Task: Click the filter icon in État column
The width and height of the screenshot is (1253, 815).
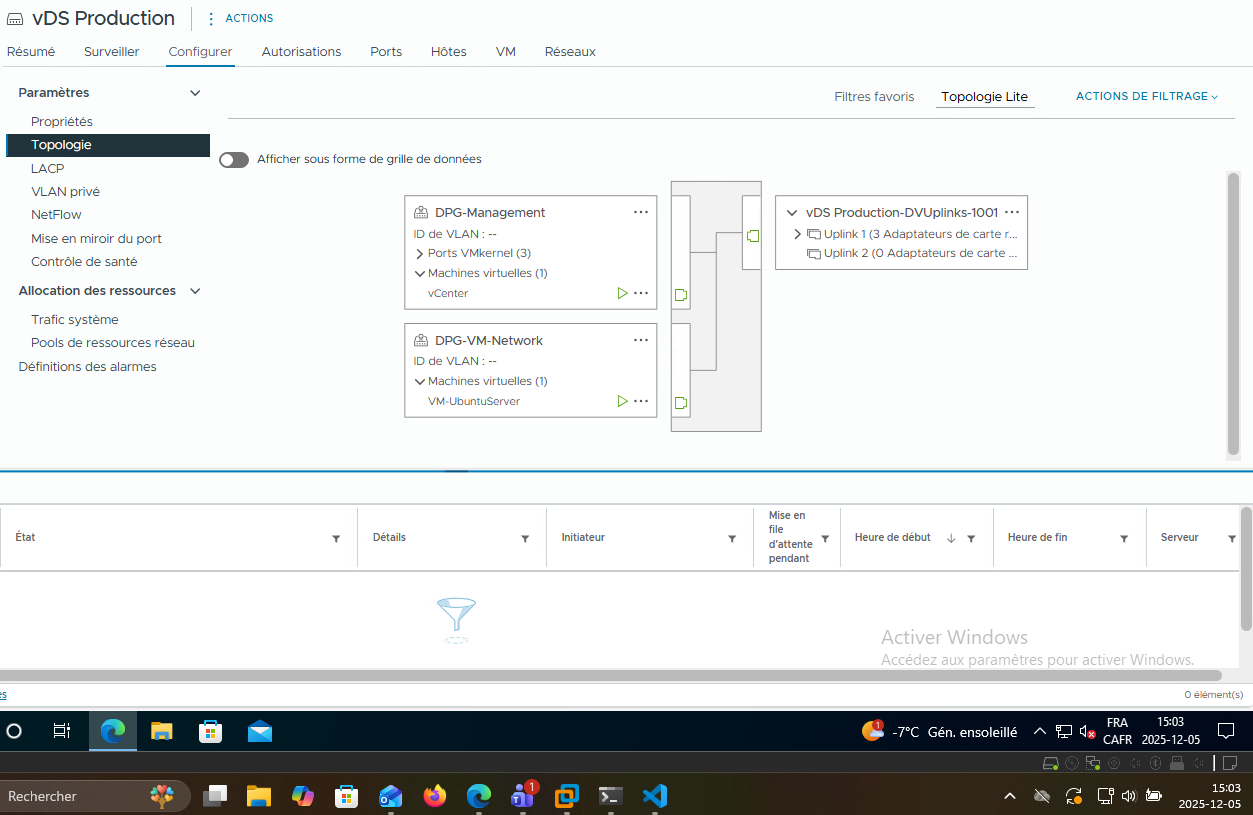Action: (x=336, y=538)
